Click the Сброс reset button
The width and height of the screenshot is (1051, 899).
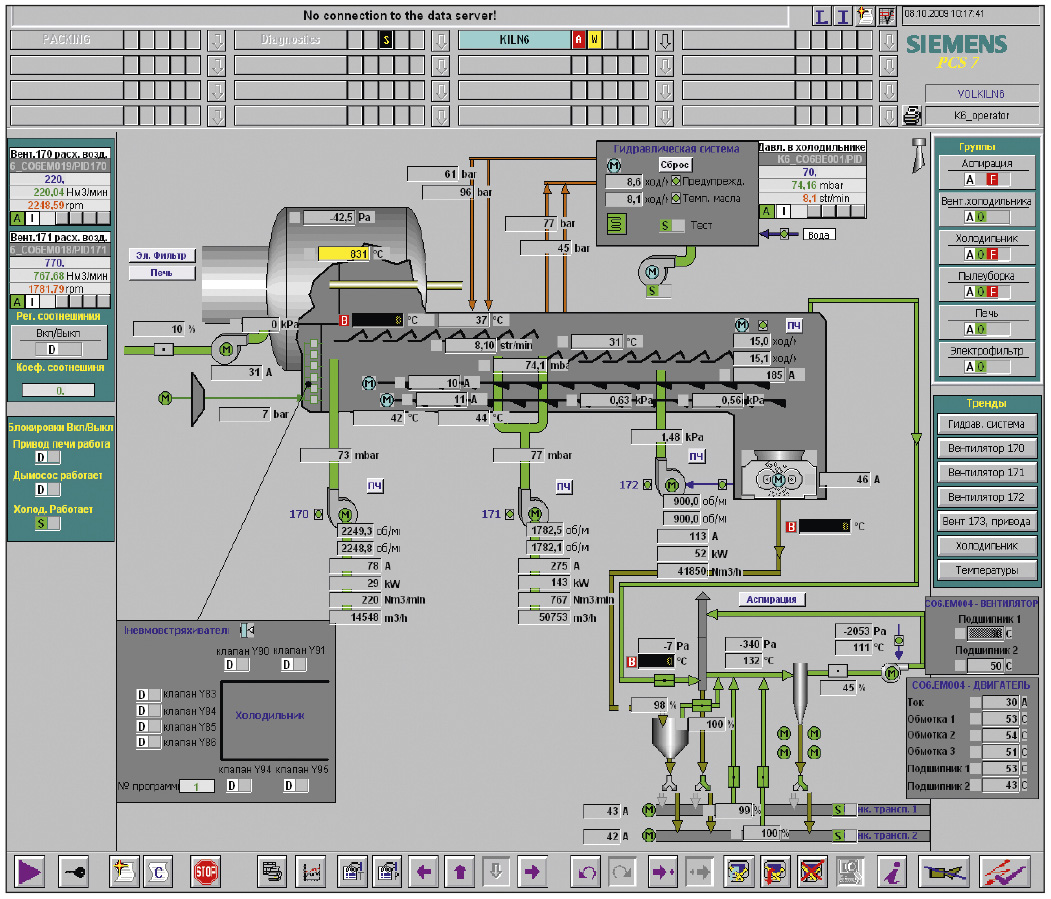point(674,165)
